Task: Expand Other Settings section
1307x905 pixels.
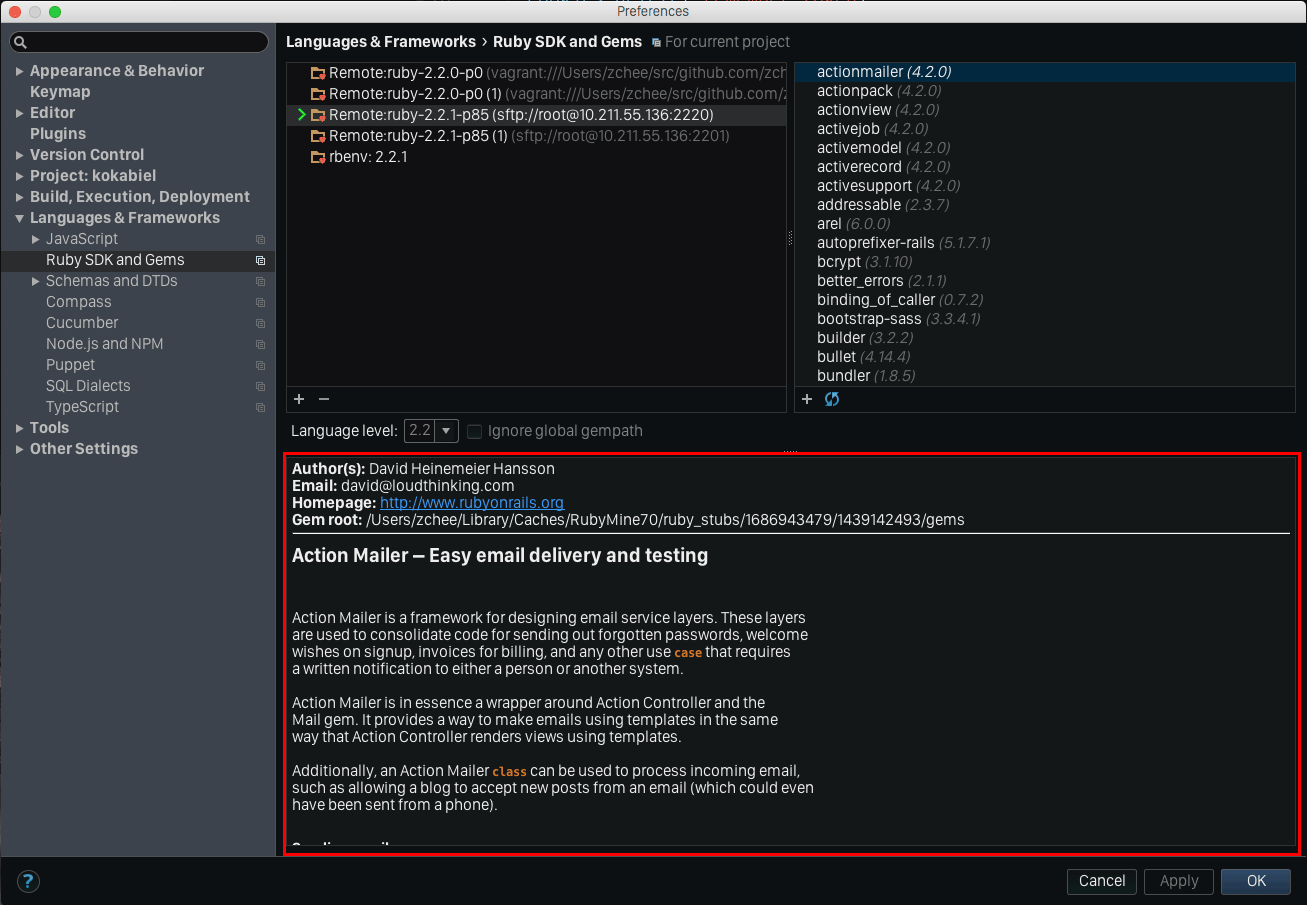Action: [20, 449]
